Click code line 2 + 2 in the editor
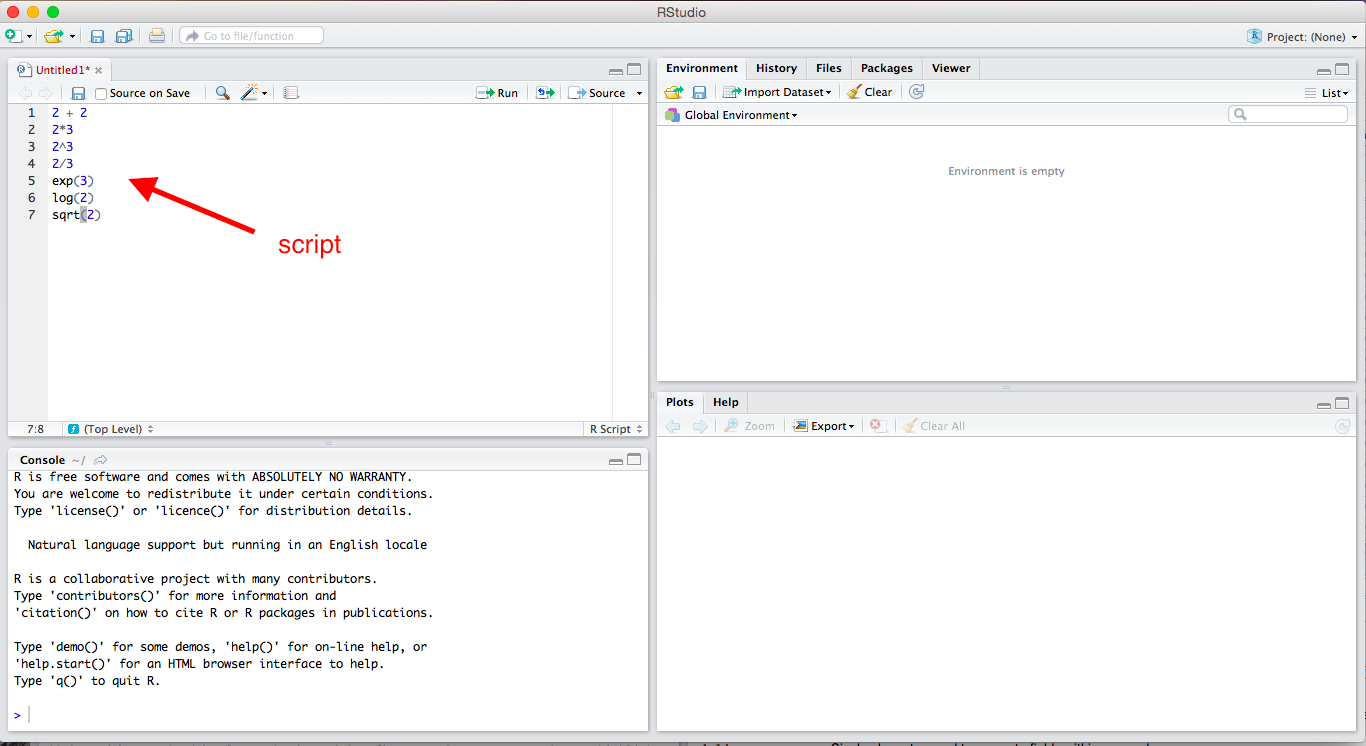This screenshot has width=1366, height=746. [x=70, y=113]
